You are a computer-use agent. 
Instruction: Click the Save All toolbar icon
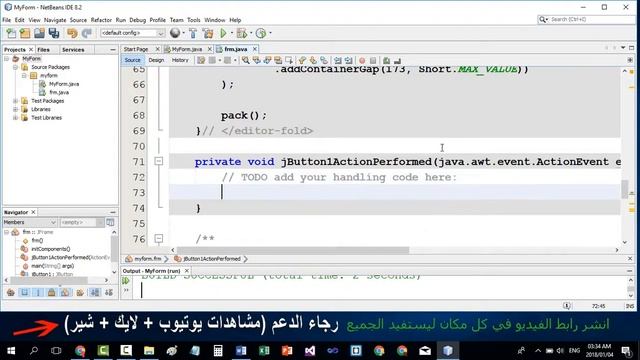(53, 33)
